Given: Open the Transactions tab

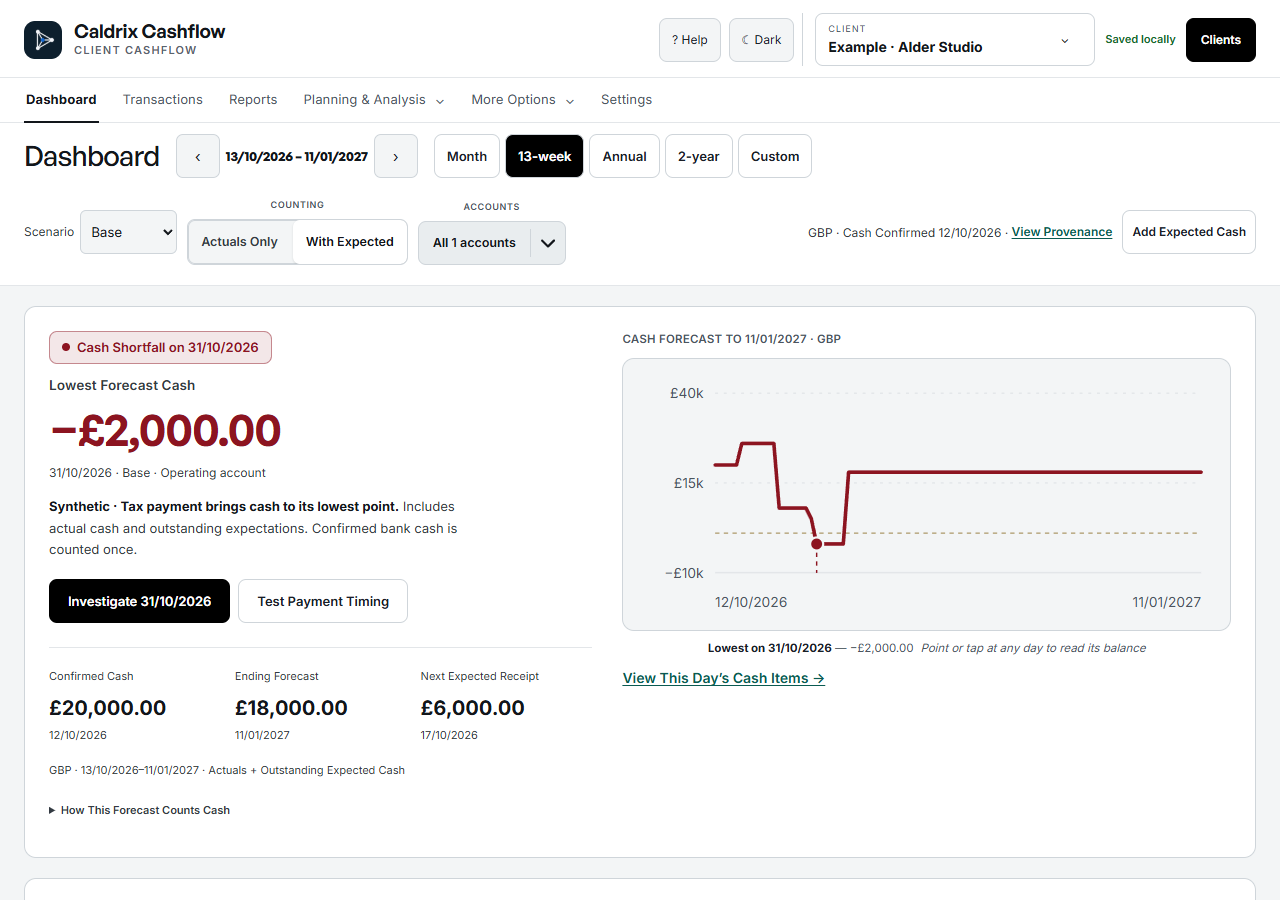Looking at the screenshot, I should click(163, 100).
